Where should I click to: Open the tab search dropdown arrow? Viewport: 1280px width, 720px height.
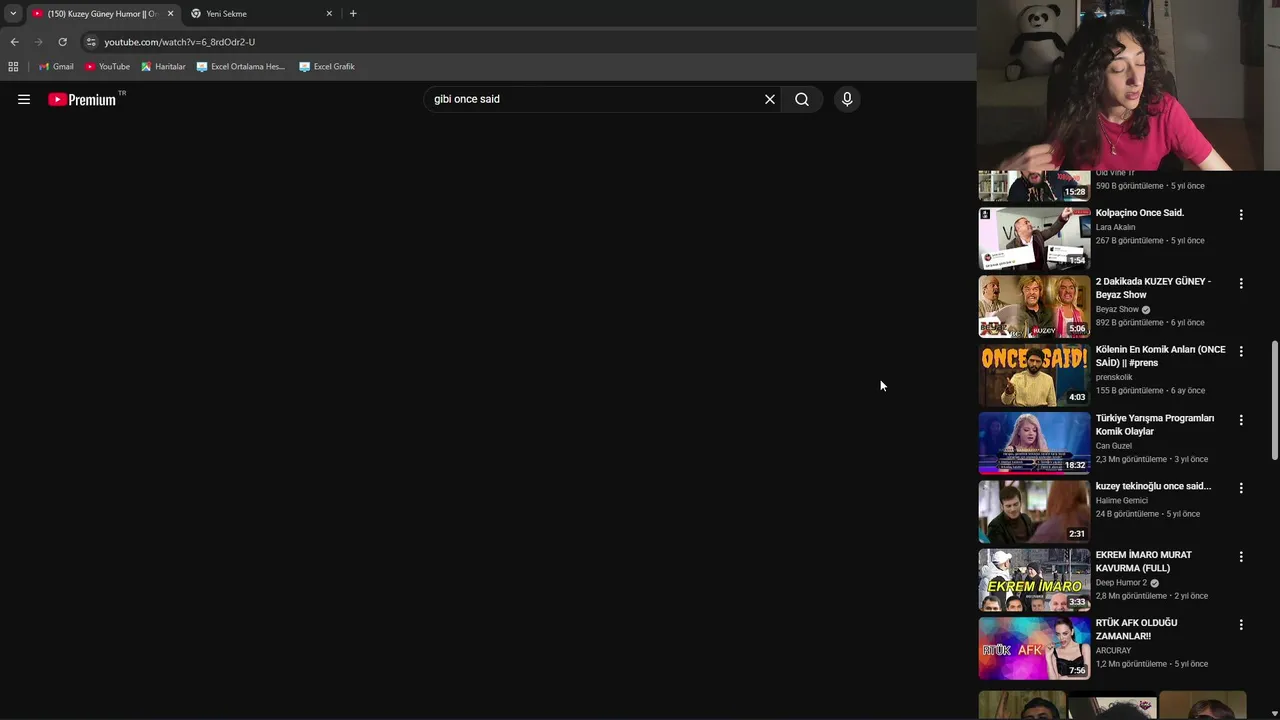click(x=13, y=14)
